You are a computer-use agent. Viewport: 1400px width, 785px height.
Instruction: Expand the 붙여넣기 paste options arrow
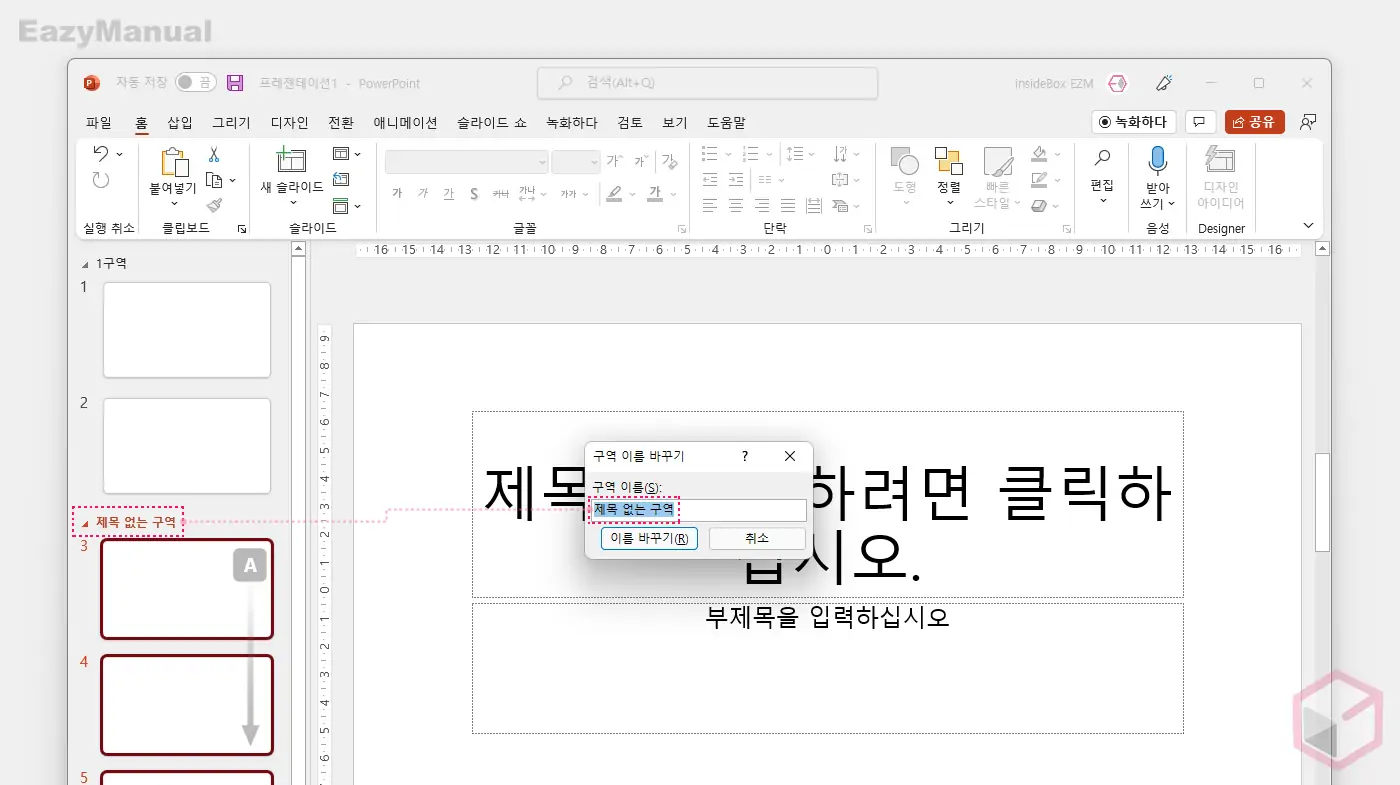point(173,204)
